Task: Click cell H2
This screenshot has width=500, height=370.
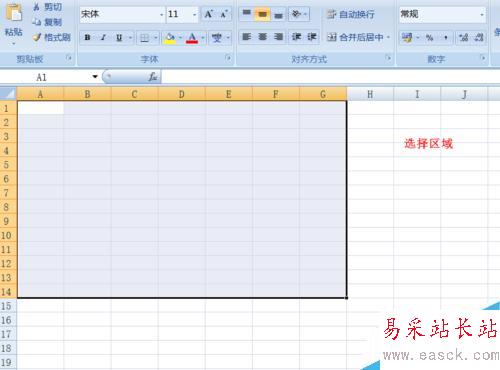Action: (370, 122)
